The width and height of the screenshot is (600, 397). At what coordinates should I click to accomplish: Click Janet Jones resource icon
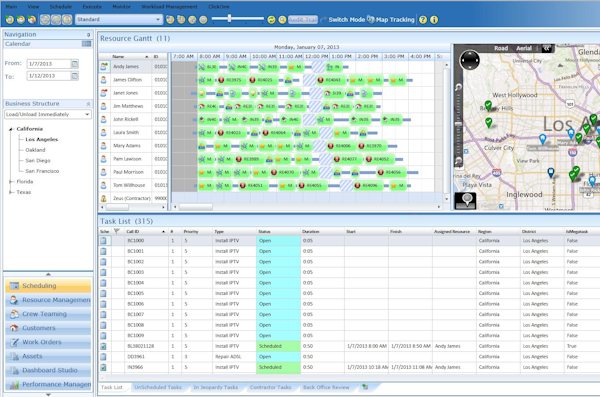(104, 93)
